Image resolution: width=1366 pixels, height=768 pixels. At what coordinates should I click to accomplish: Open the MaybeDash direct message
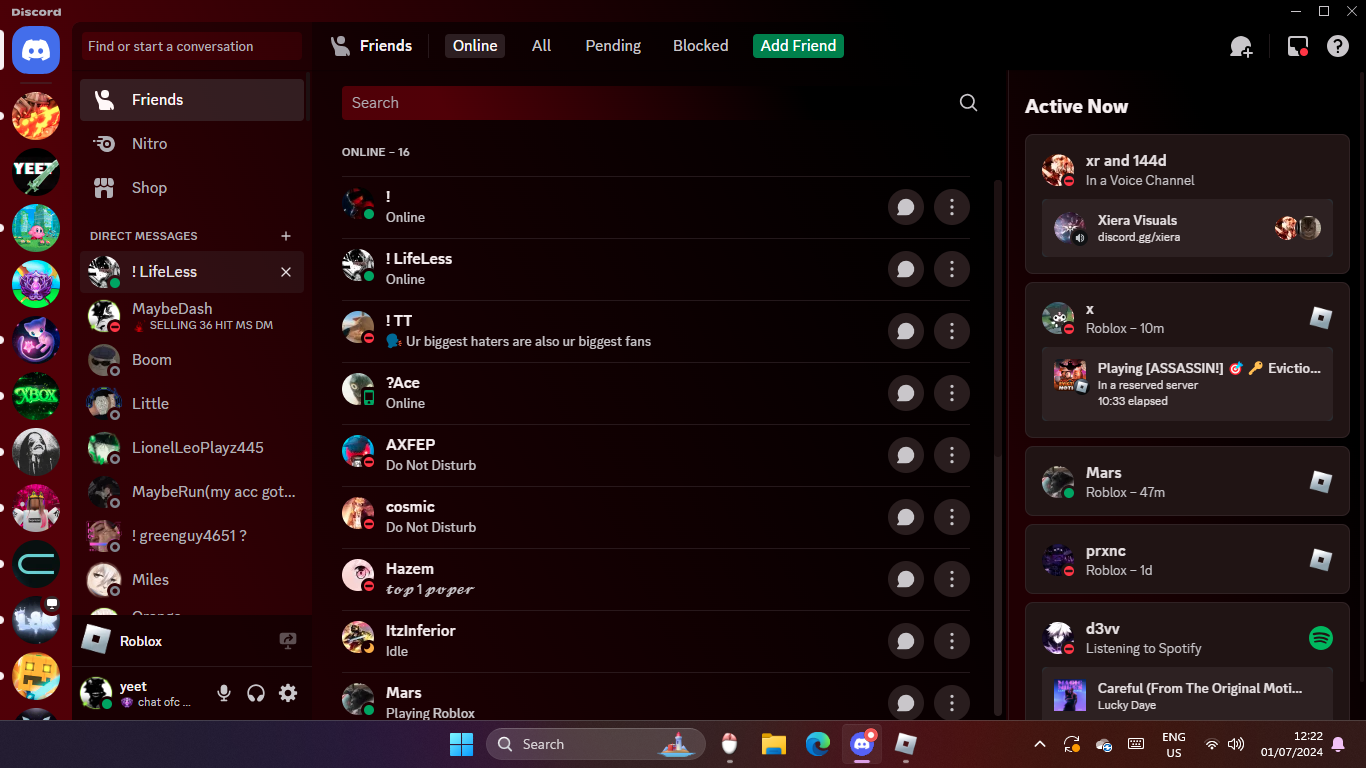coord(192,316)
